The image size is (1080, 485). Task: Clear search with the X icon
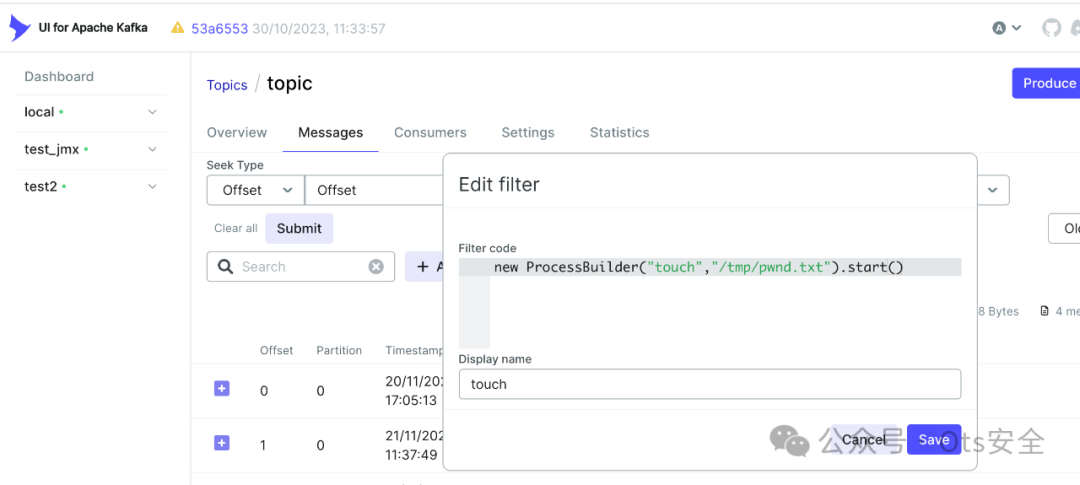pos(376,267)
